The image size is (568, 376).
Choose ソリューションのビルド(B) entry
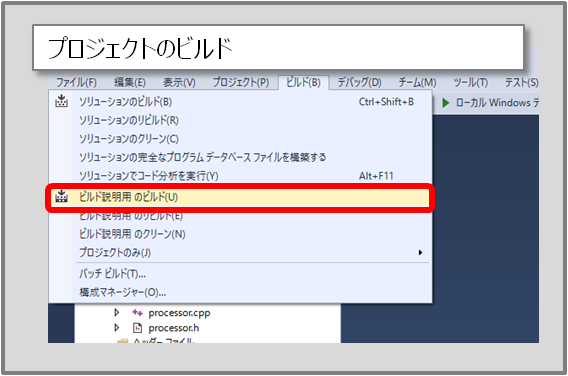(240, 102)
